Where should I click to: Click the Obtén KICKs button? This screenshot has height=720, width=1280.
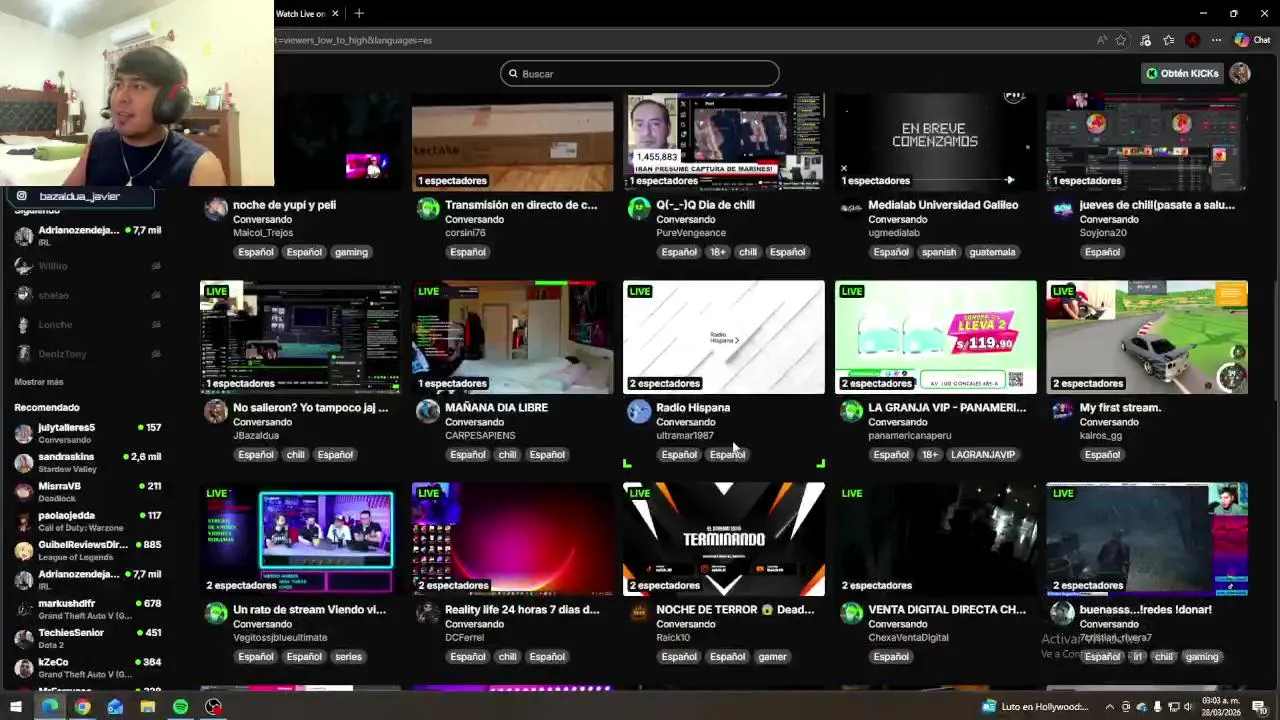pos(1182,73)
